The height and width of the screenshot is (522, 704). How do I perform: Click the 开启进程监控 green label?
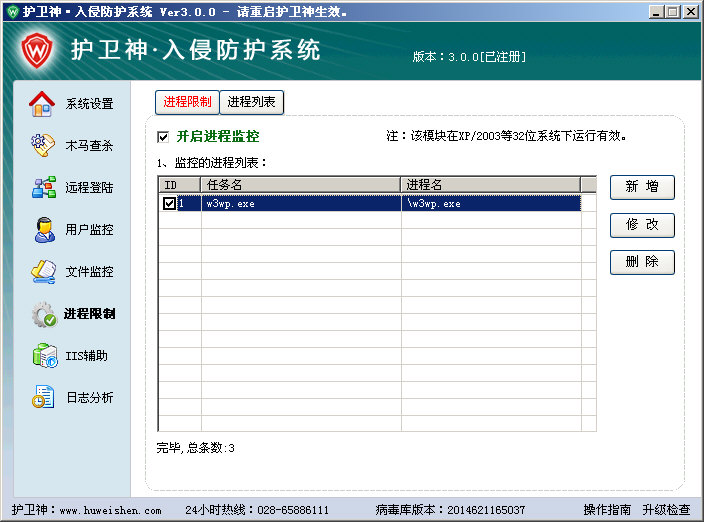click(218, 136)
